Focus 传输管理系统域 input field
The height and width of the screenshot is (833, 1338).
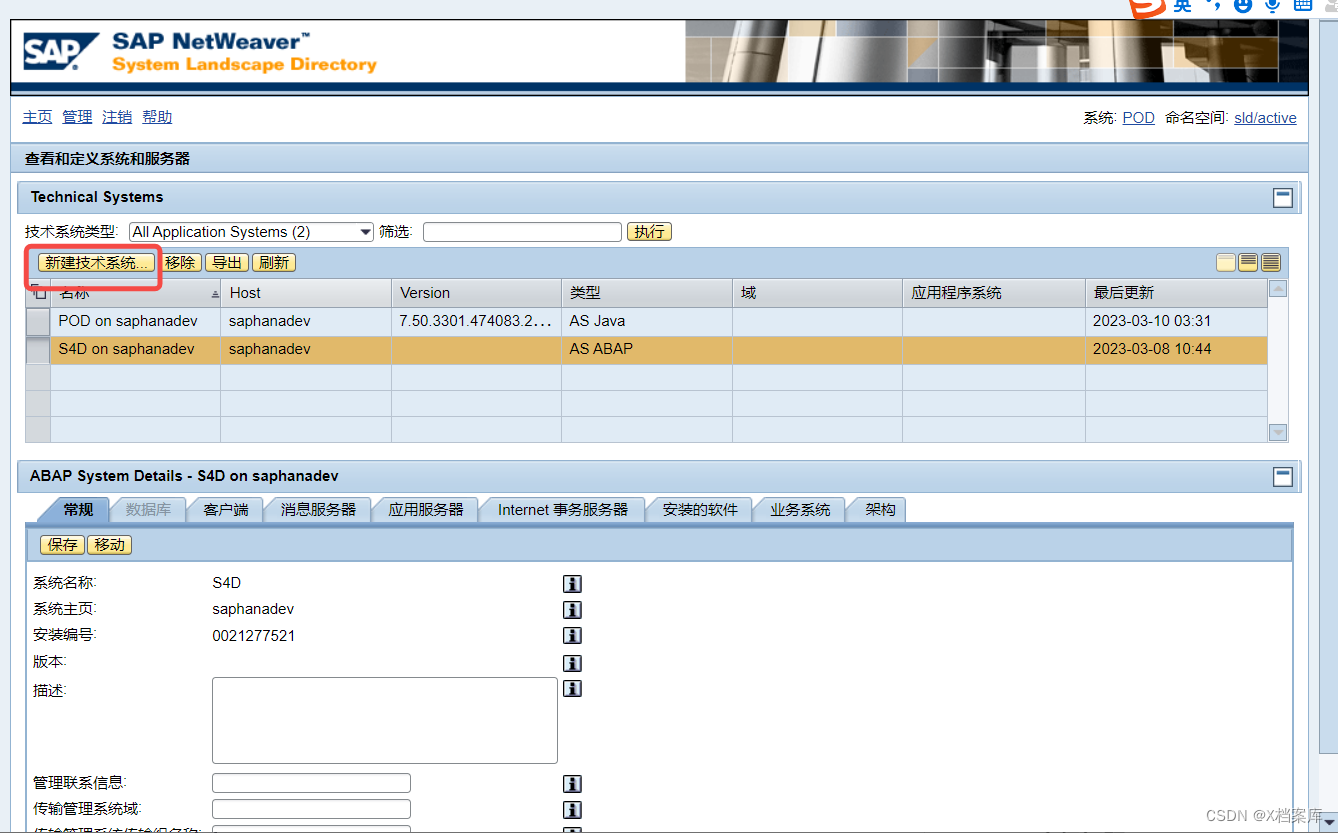[x=311, y=809]
